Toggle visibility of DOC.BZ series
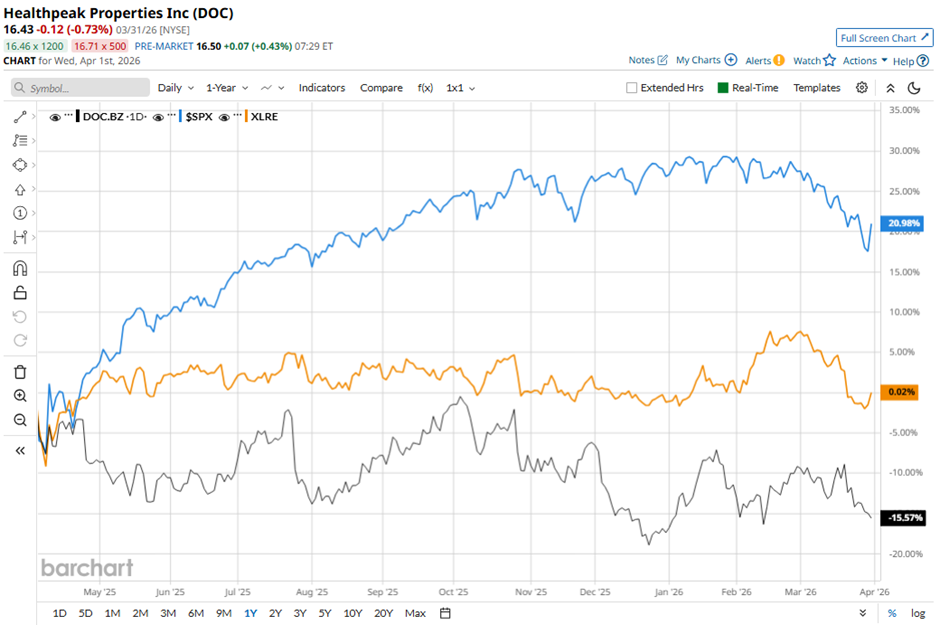 click(55, 117)
